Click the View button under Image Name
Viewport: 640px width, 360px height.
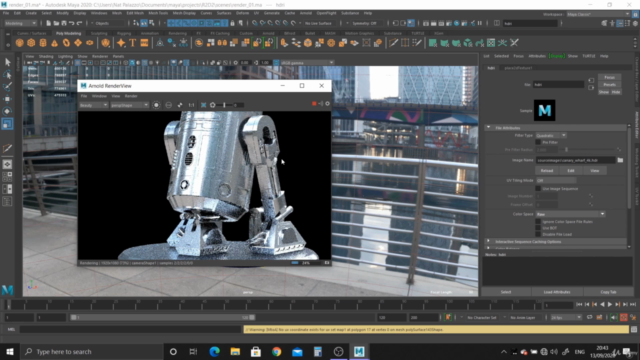pyautogui.click(x=595, y=171)
